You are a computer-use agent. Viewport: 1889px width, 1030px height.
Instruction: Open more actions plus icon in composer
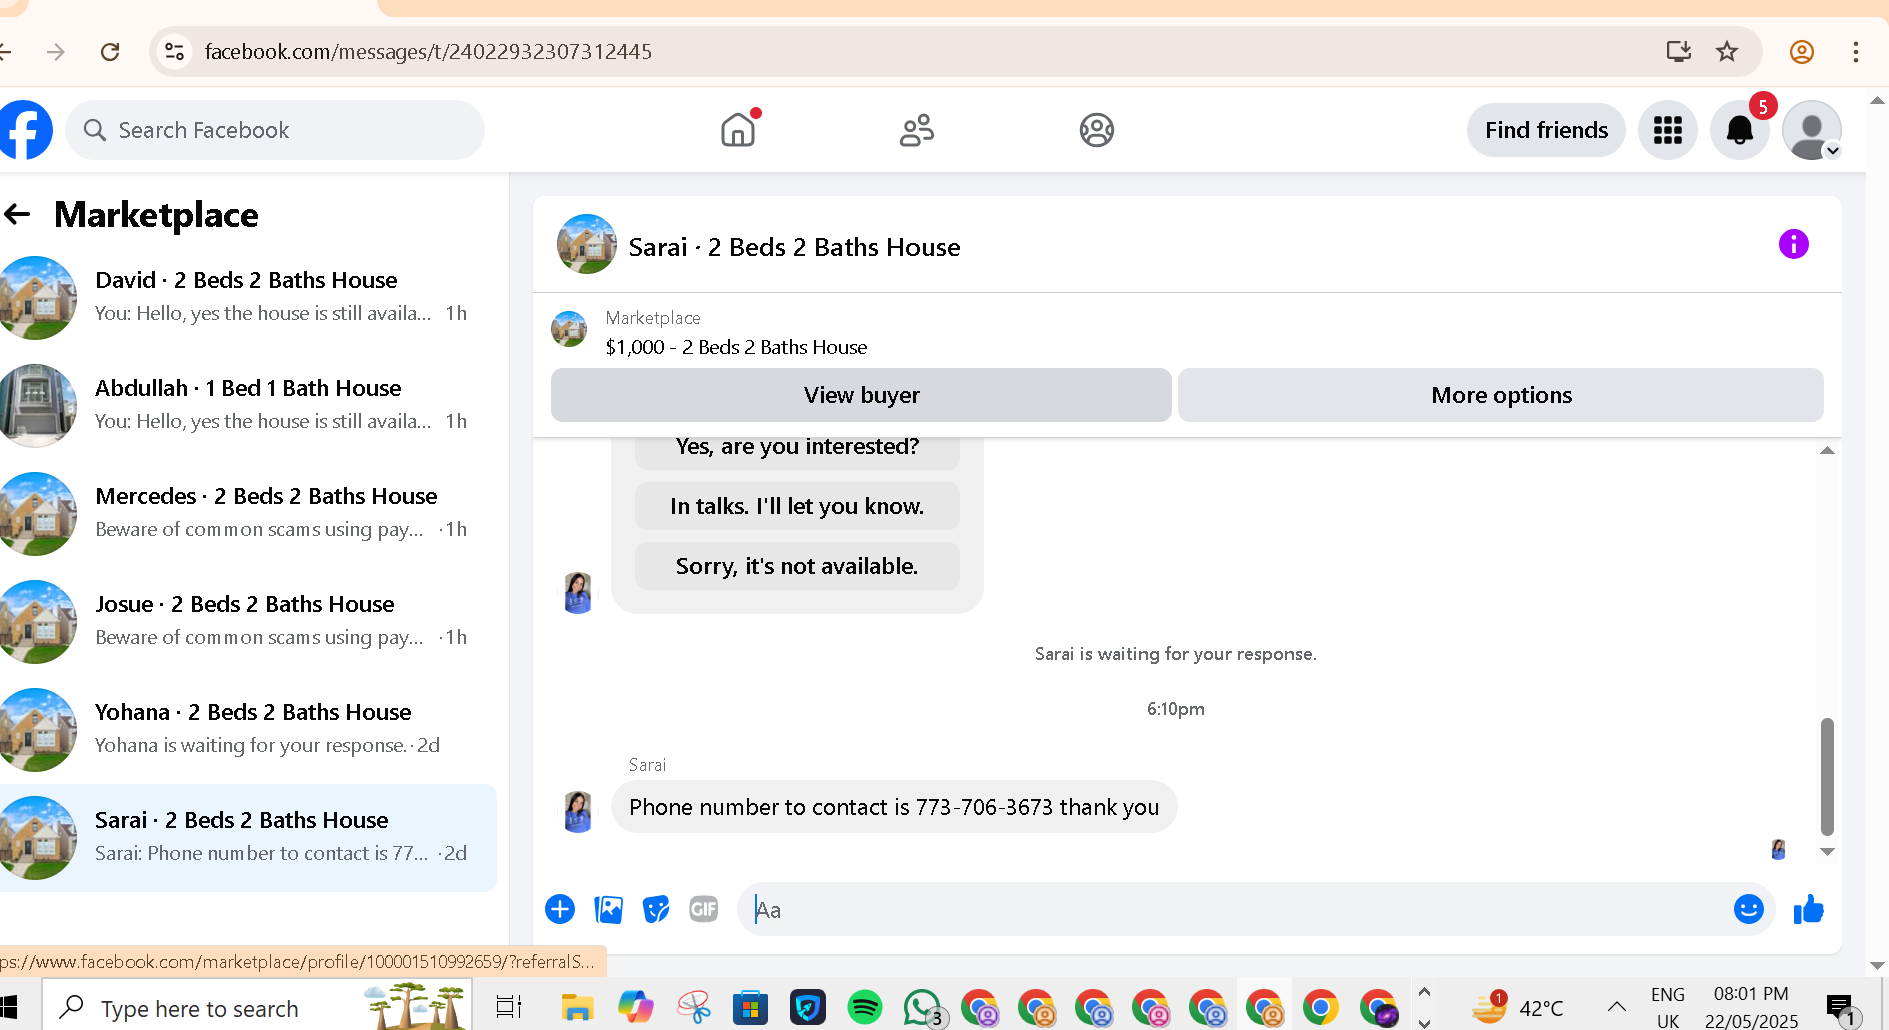[x=560, y=909]
